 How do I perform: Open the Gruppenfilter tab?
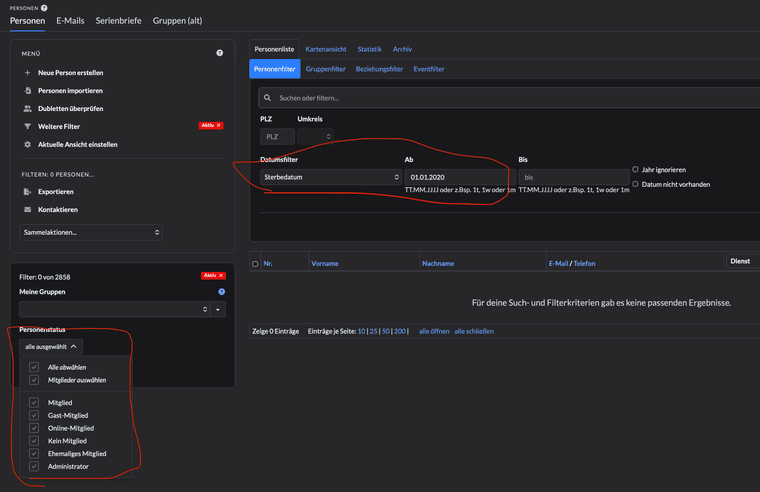pos(325,69)
